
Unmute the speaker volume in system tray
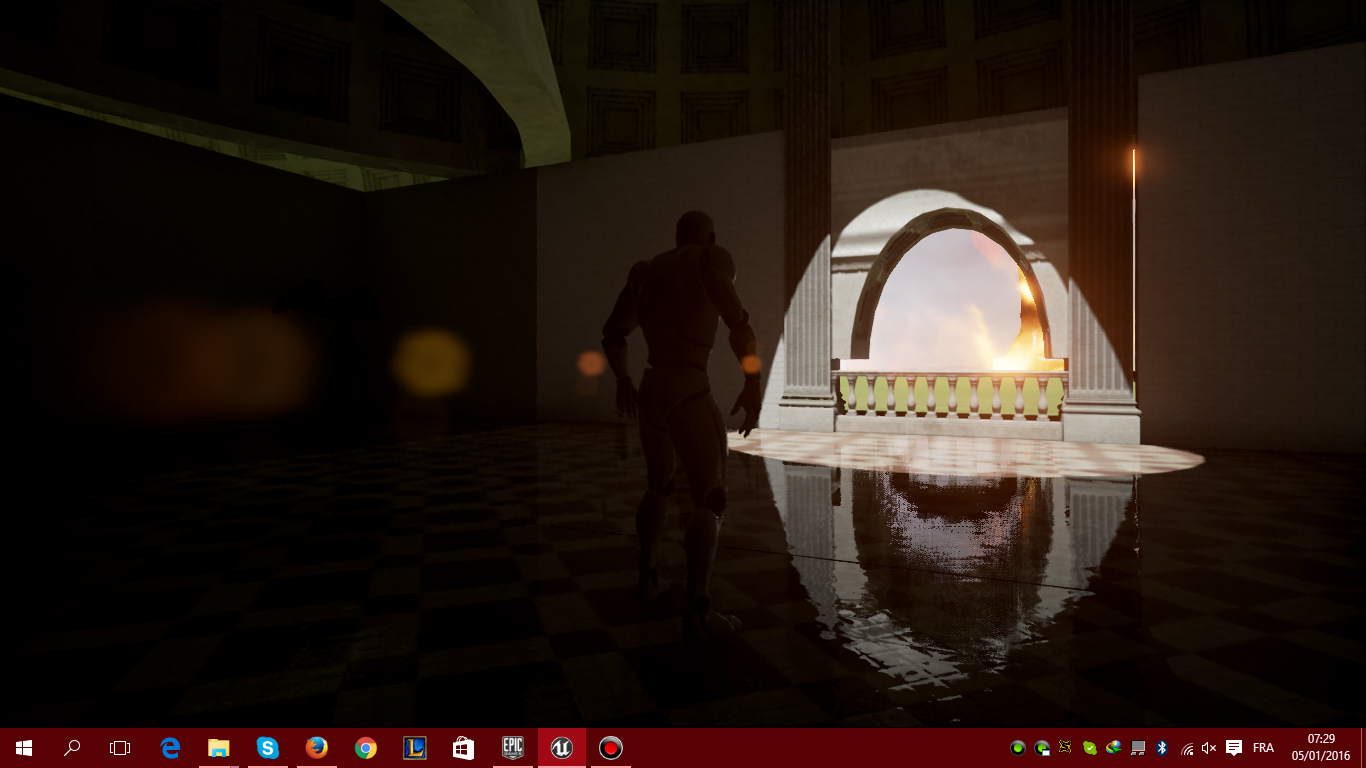(1209, 748)
